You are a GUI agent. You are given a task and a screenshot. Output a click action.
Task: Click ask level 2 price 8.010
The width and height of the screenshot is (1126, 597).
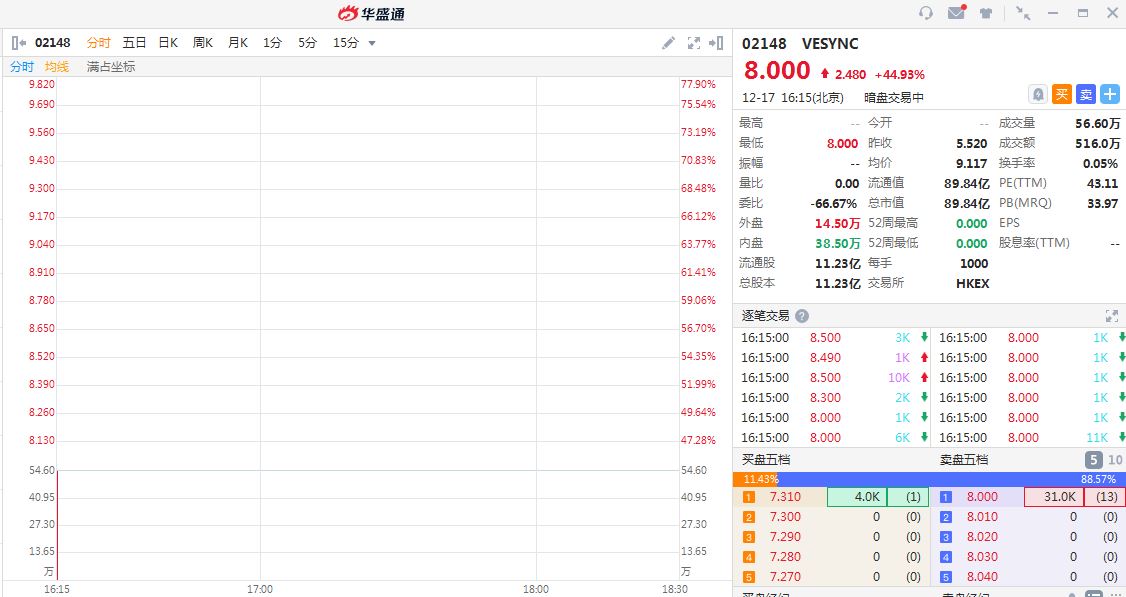click(982, 517)
